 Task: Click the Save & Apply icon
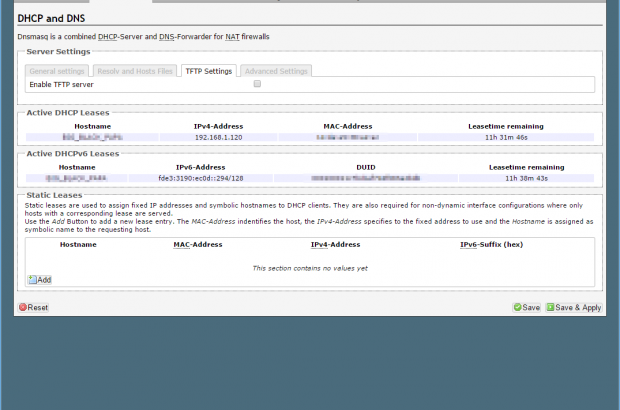click(551, 308)
